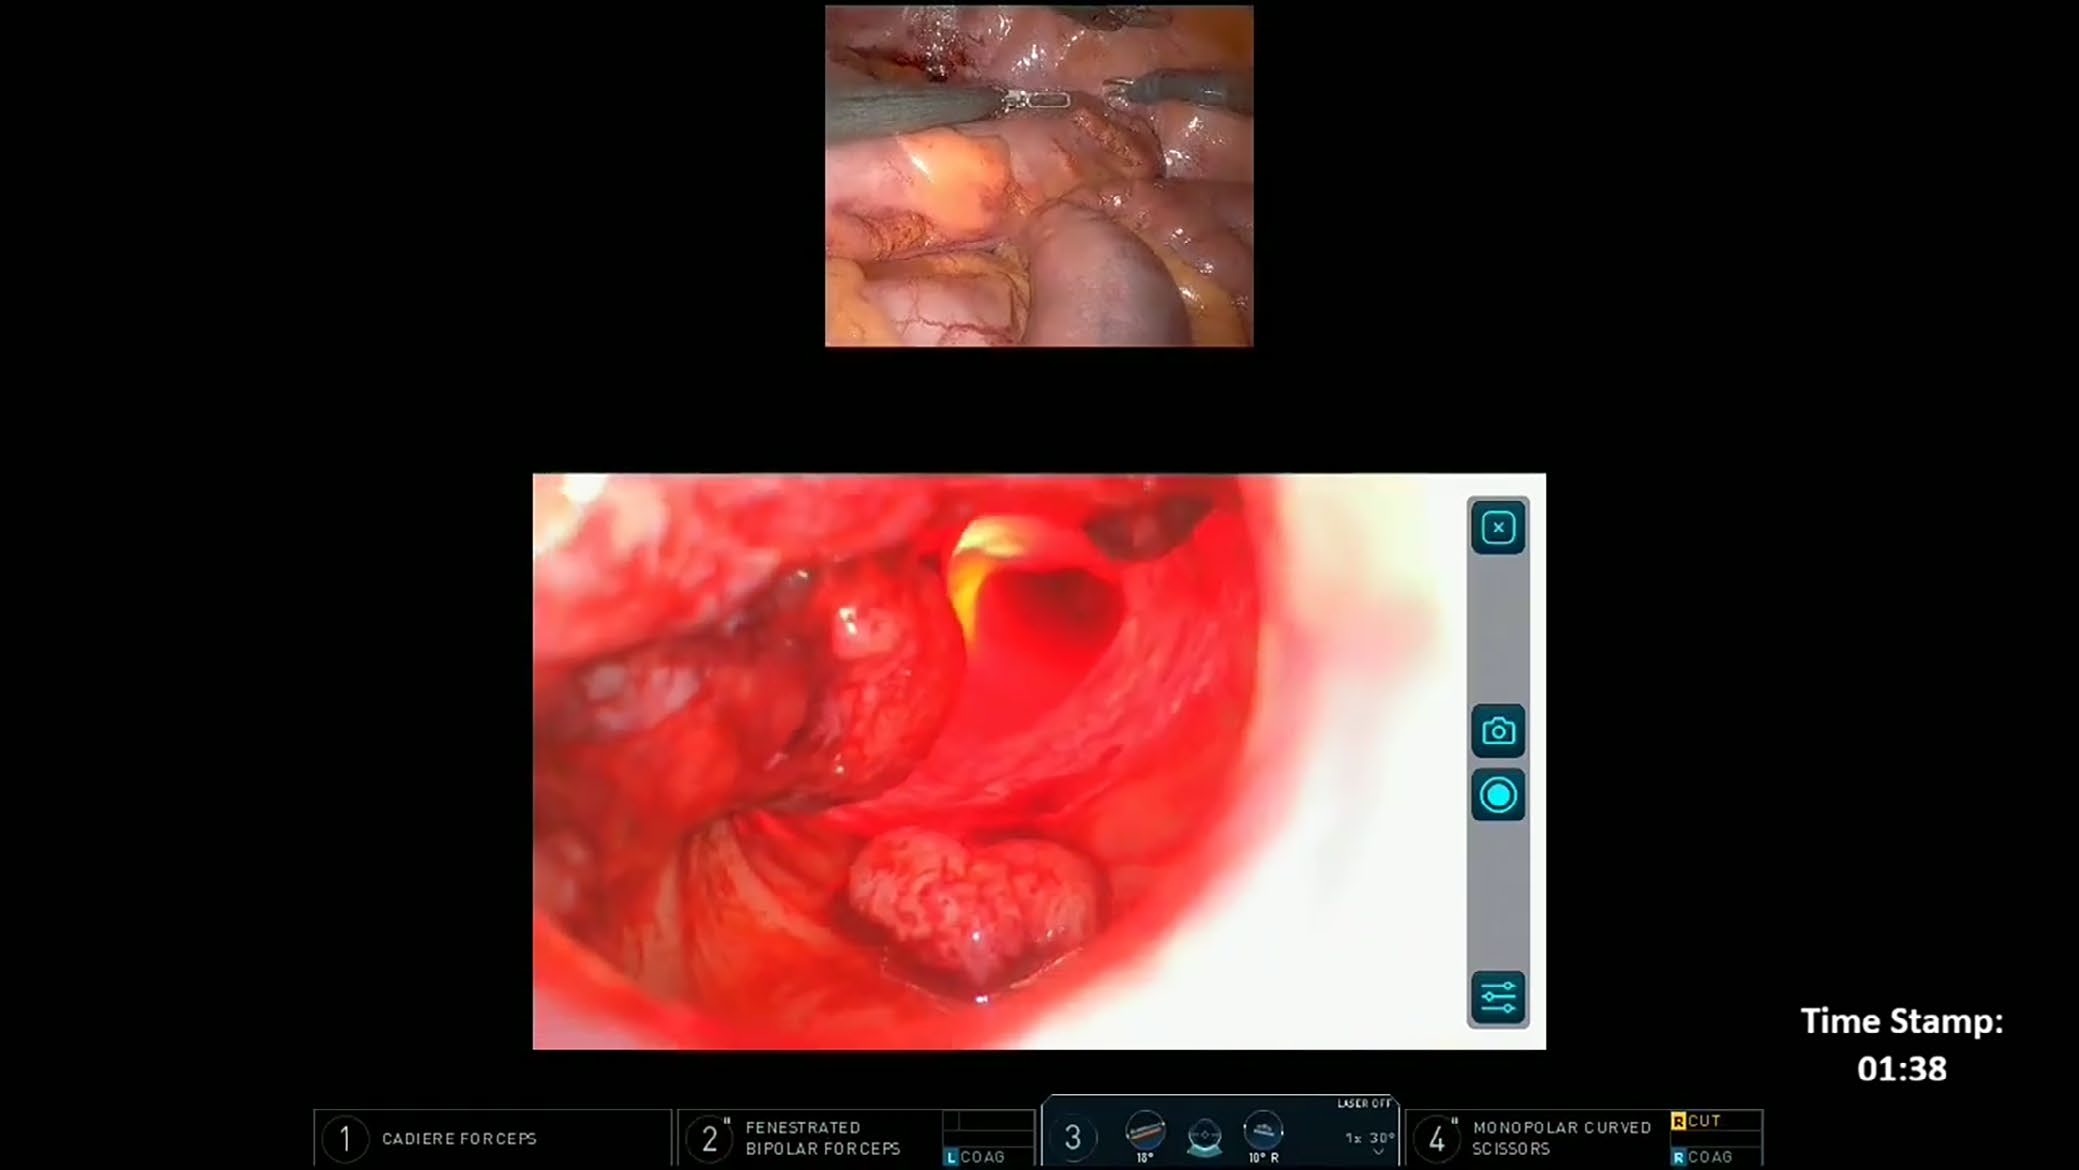
Task: Click the instrument 4 circle icon
Action: [1438, 1140]
